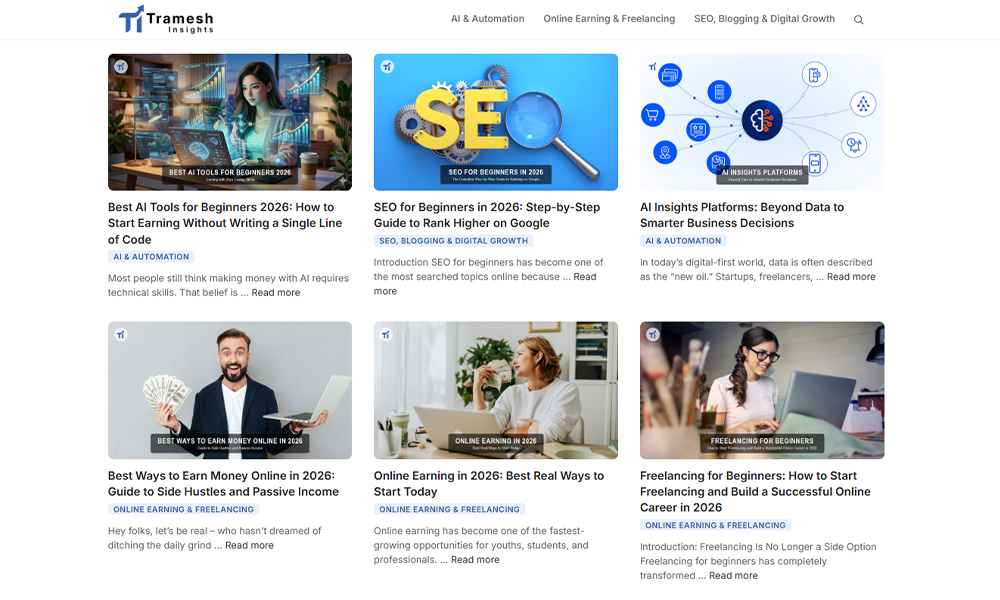
Task: Click AI & Automation tag under Best AI Tools
Action: [x=151, y=256]
